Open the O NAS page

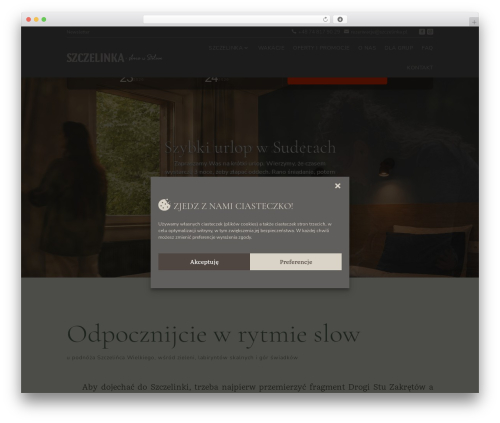pos(367,48)
